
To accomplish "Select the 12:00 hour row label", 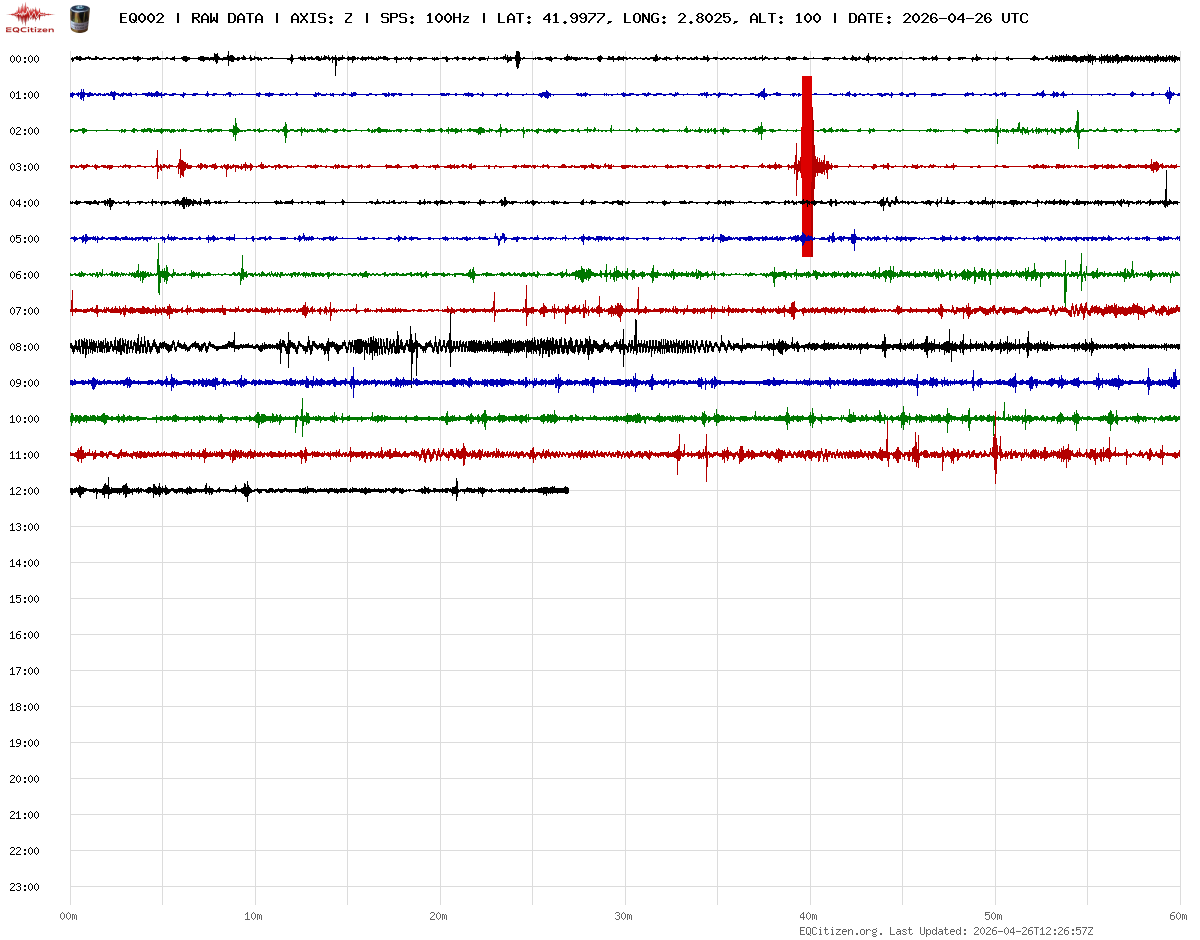I will tap(24, 491).
